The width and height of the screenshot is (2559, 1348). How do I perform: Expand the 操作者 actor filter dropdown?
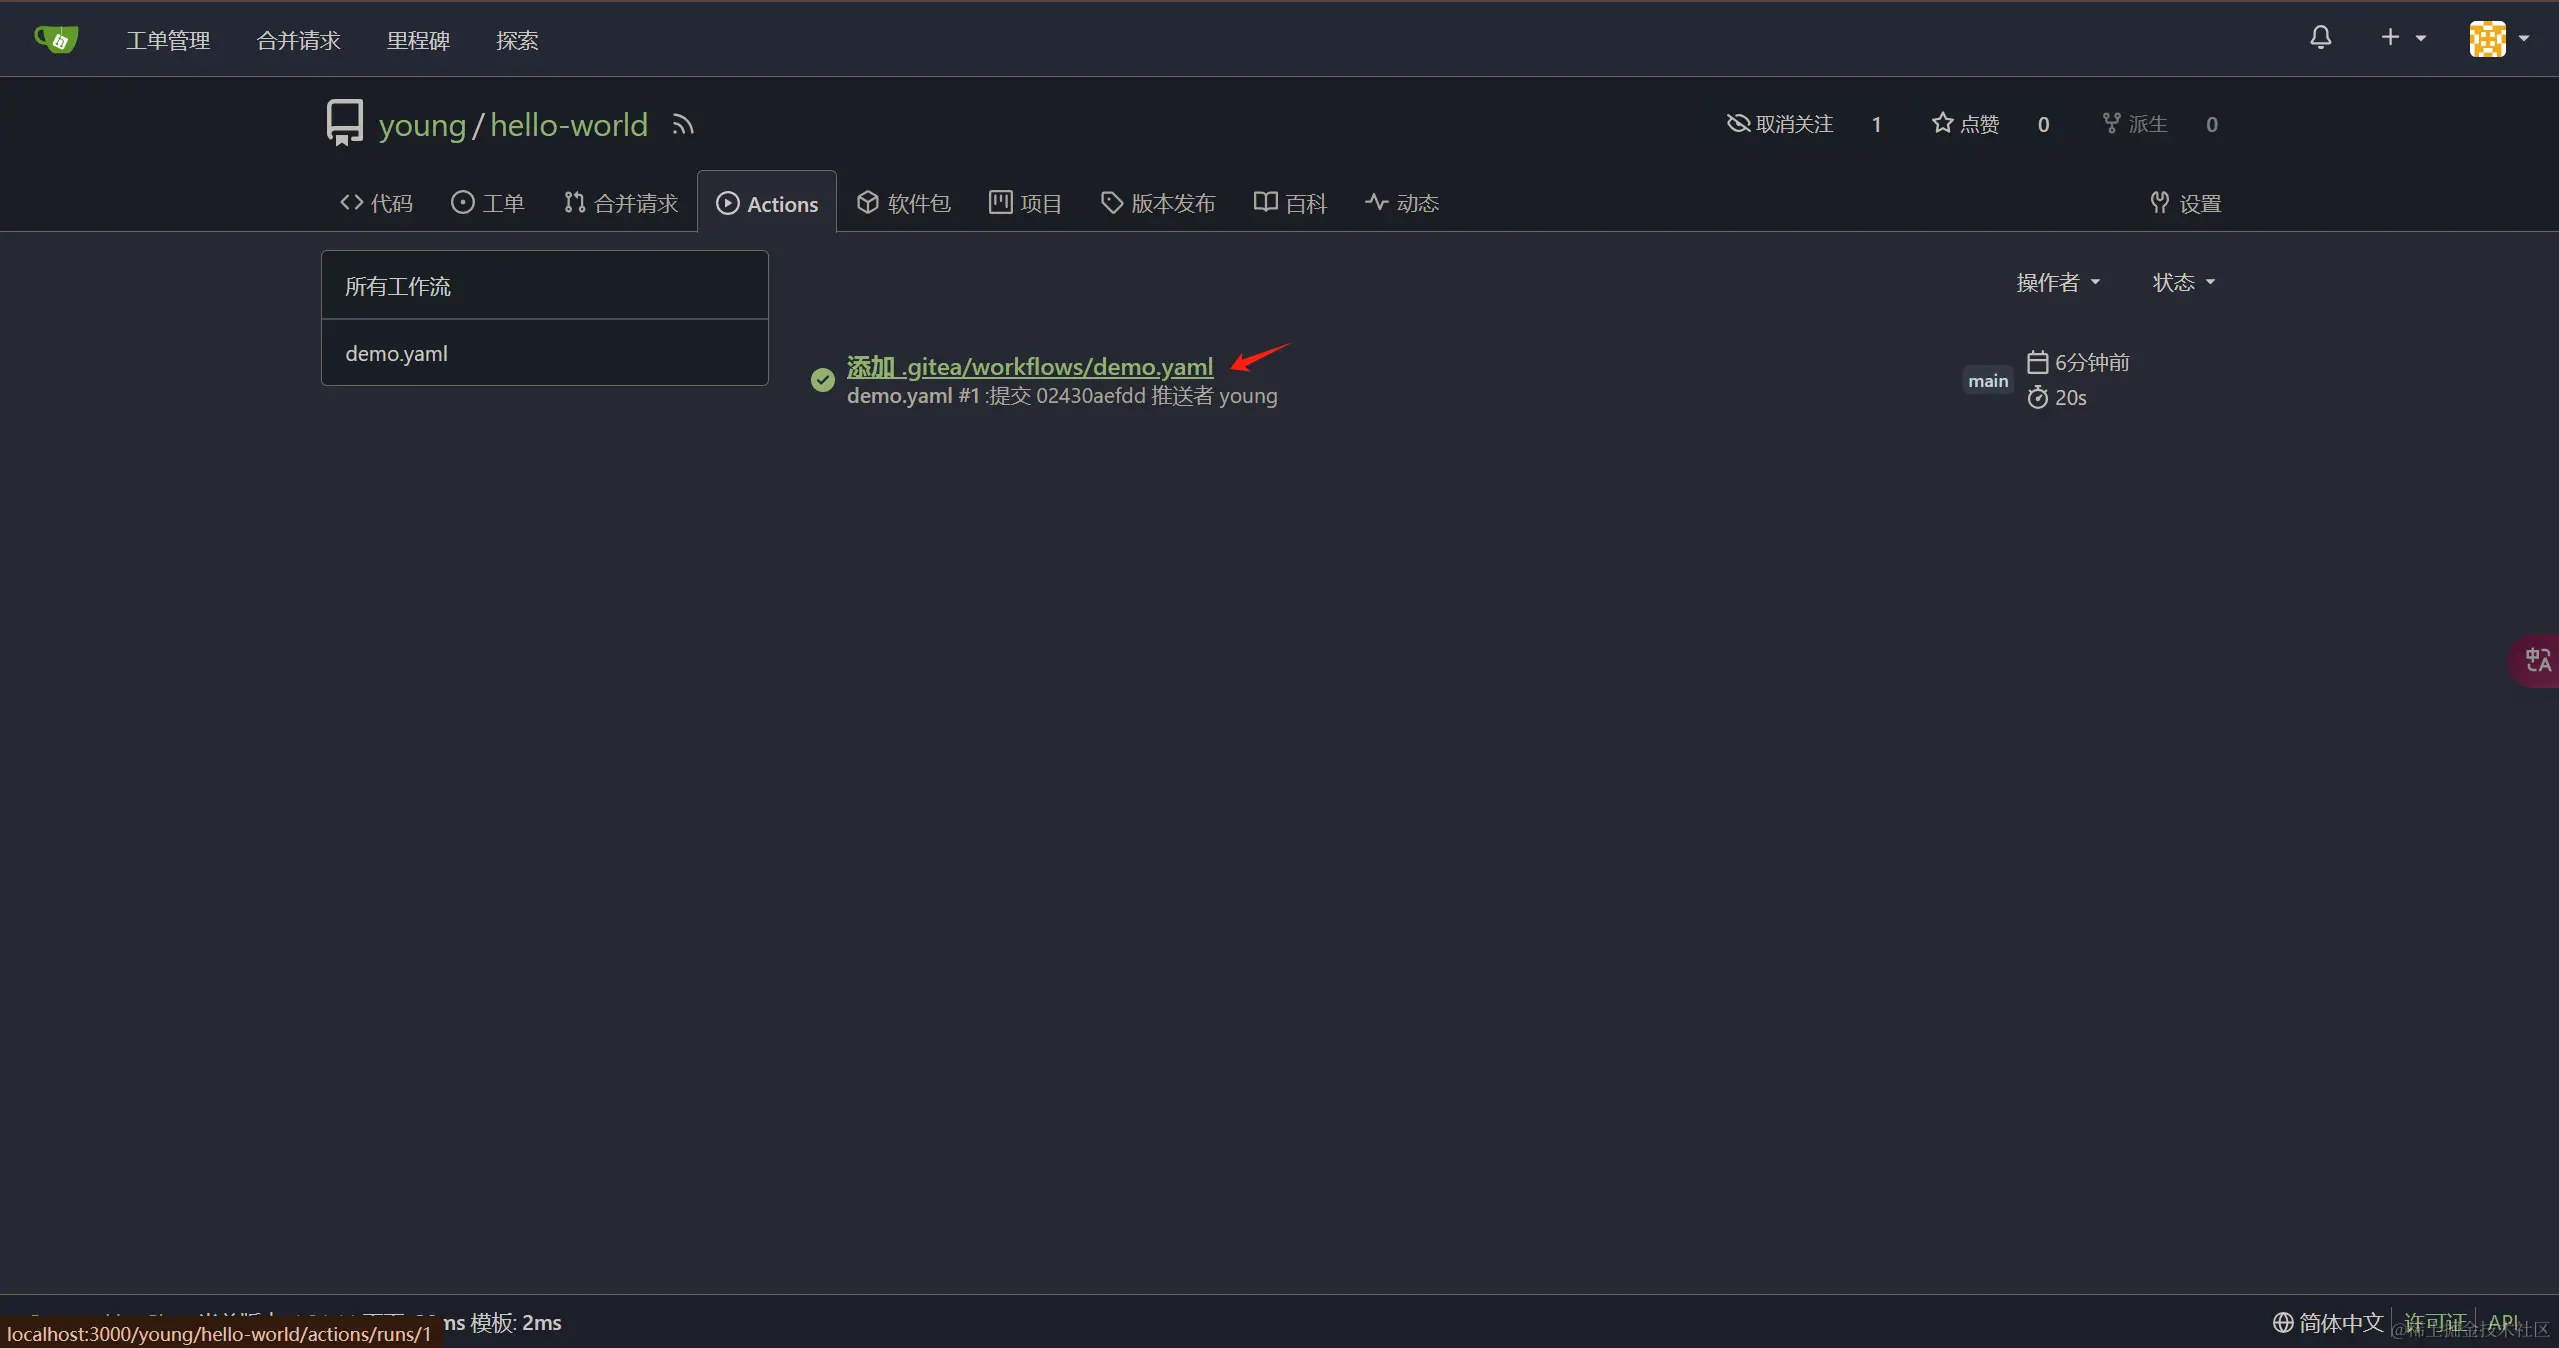tap(2058, 282)
